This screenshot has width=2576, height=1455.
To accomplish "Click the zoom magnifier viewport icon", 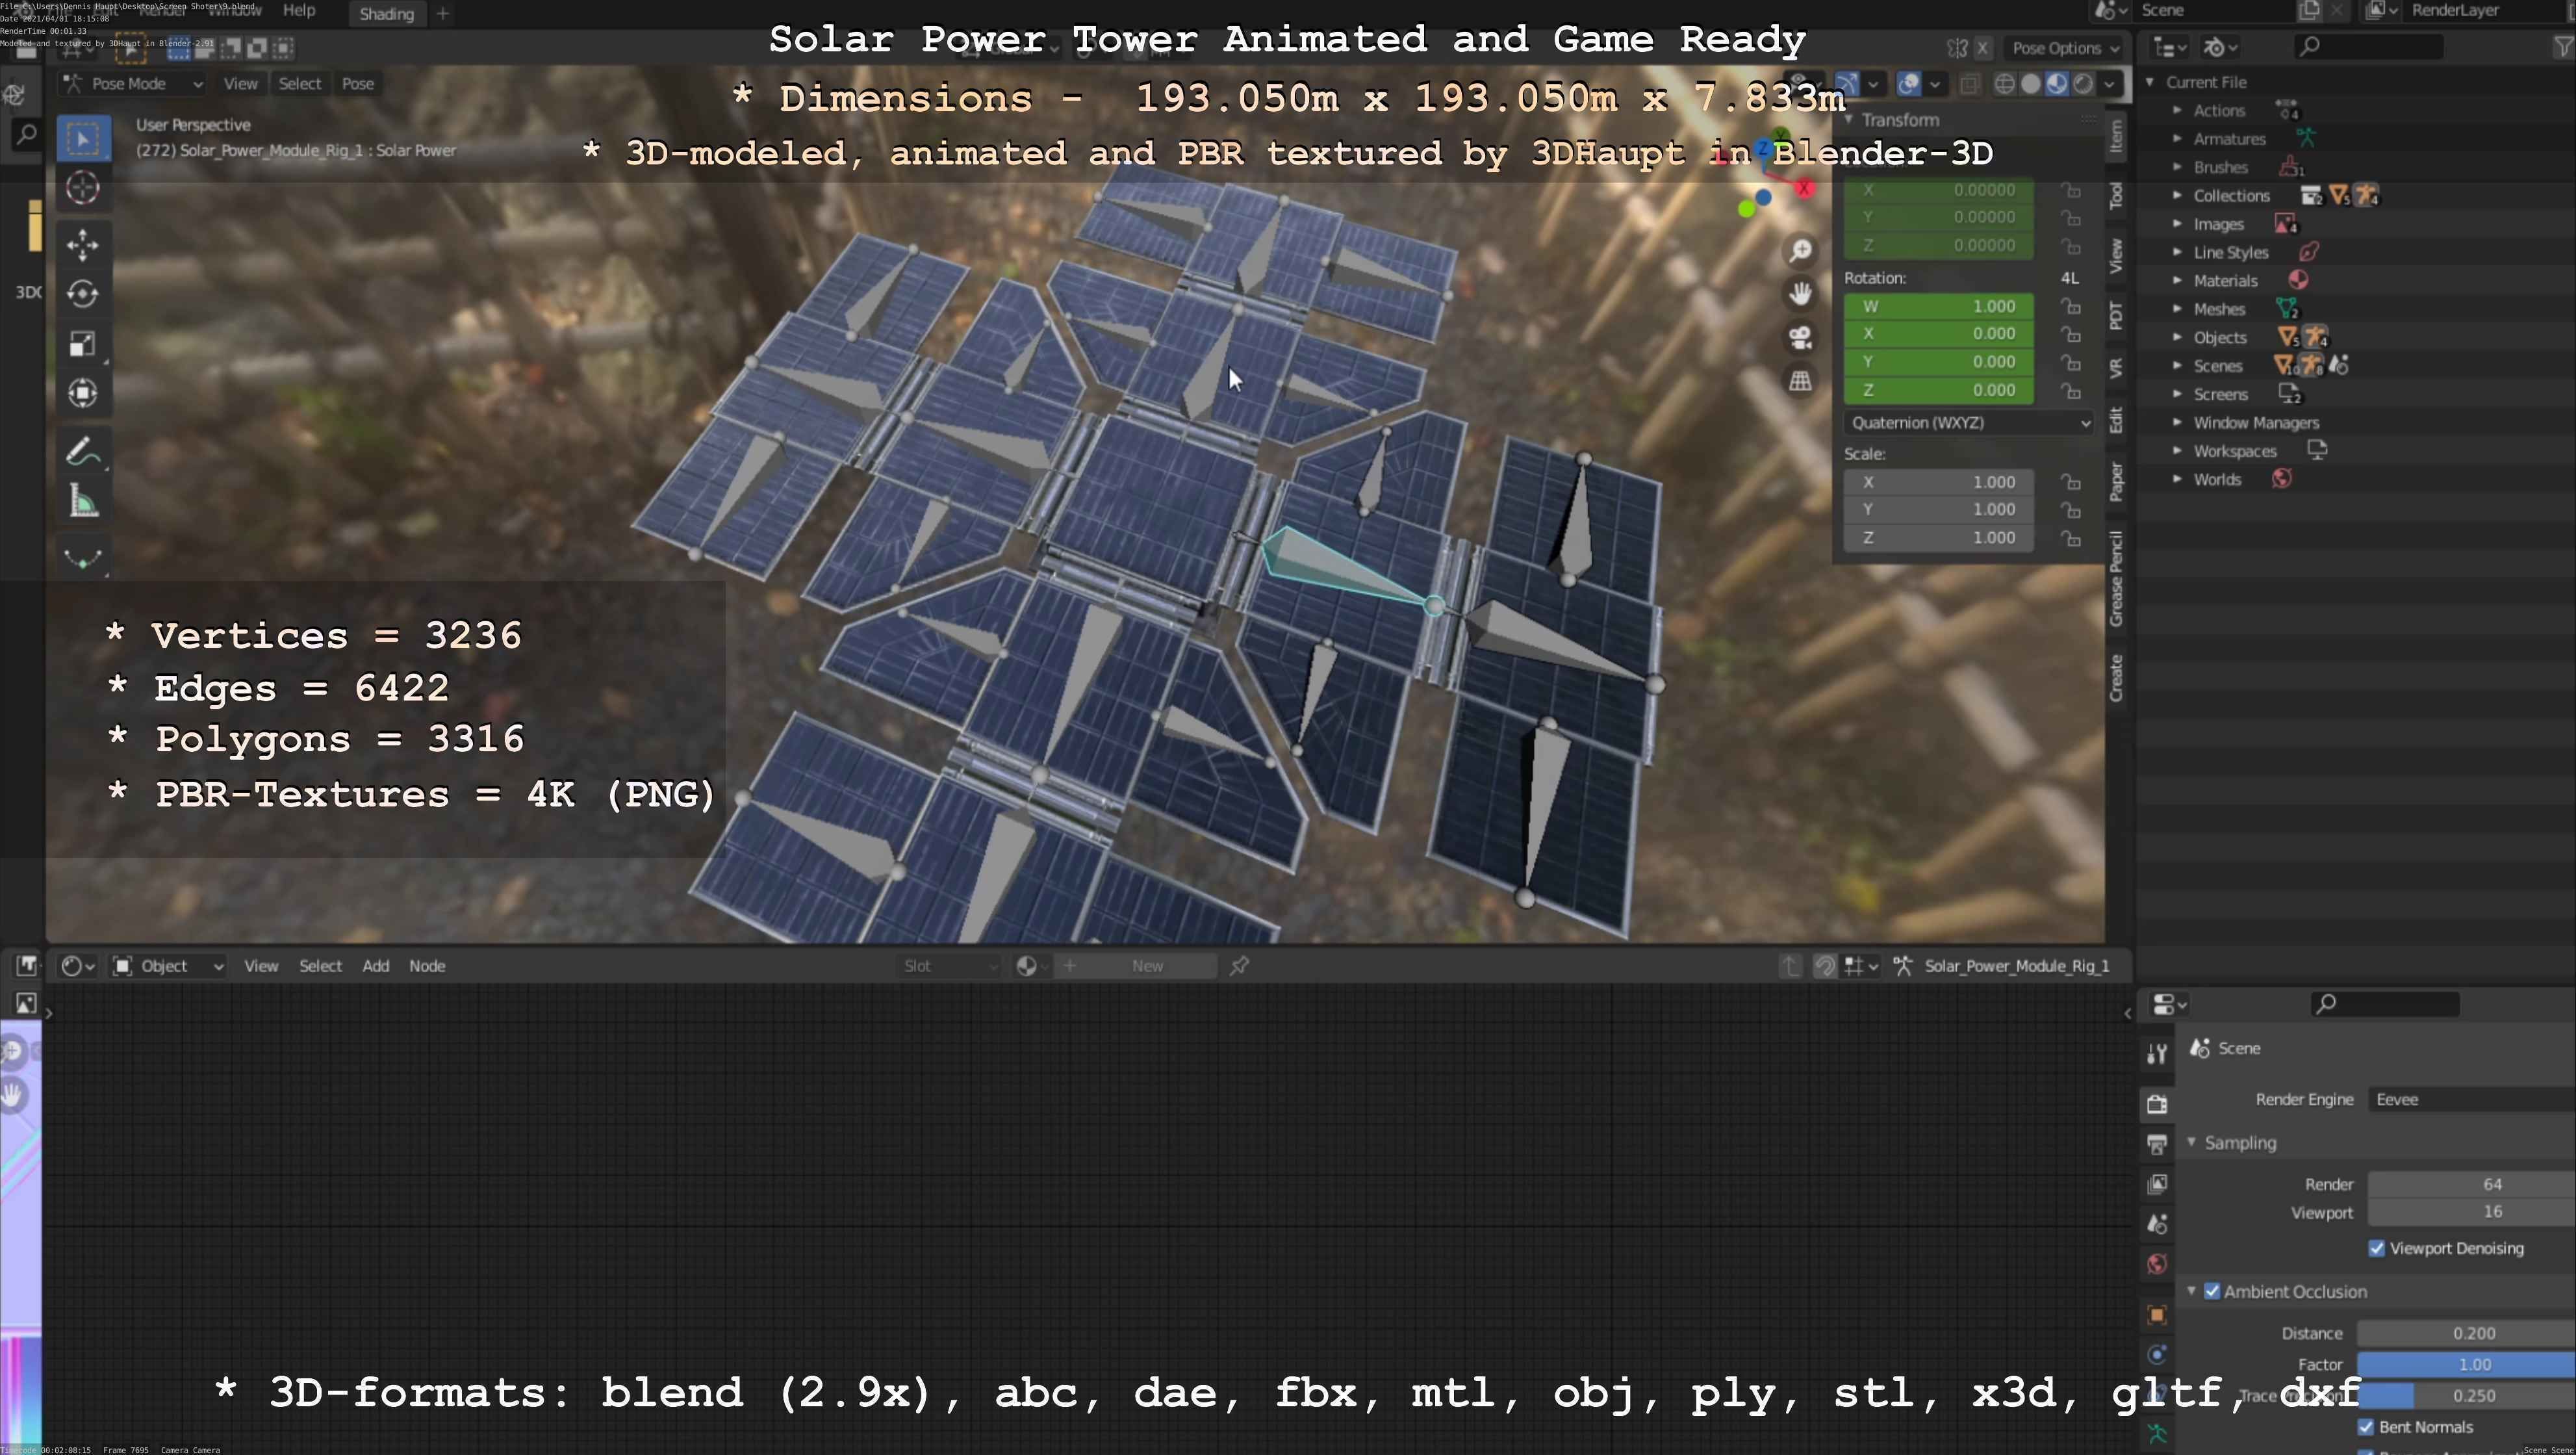I will (1800, 250).
